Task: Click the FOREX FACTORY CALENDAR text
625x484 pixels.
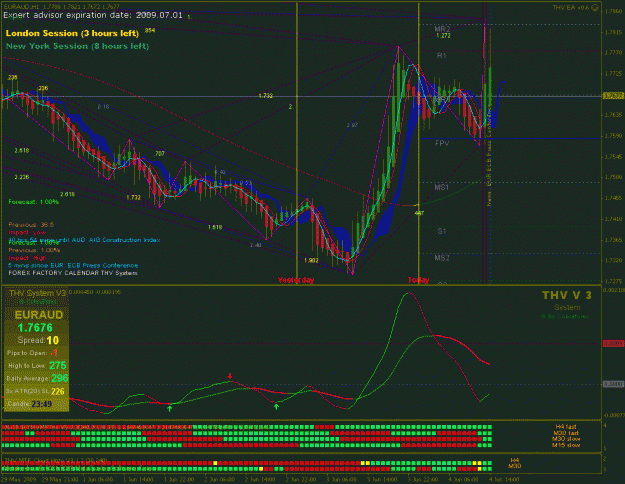Action: 73,273
